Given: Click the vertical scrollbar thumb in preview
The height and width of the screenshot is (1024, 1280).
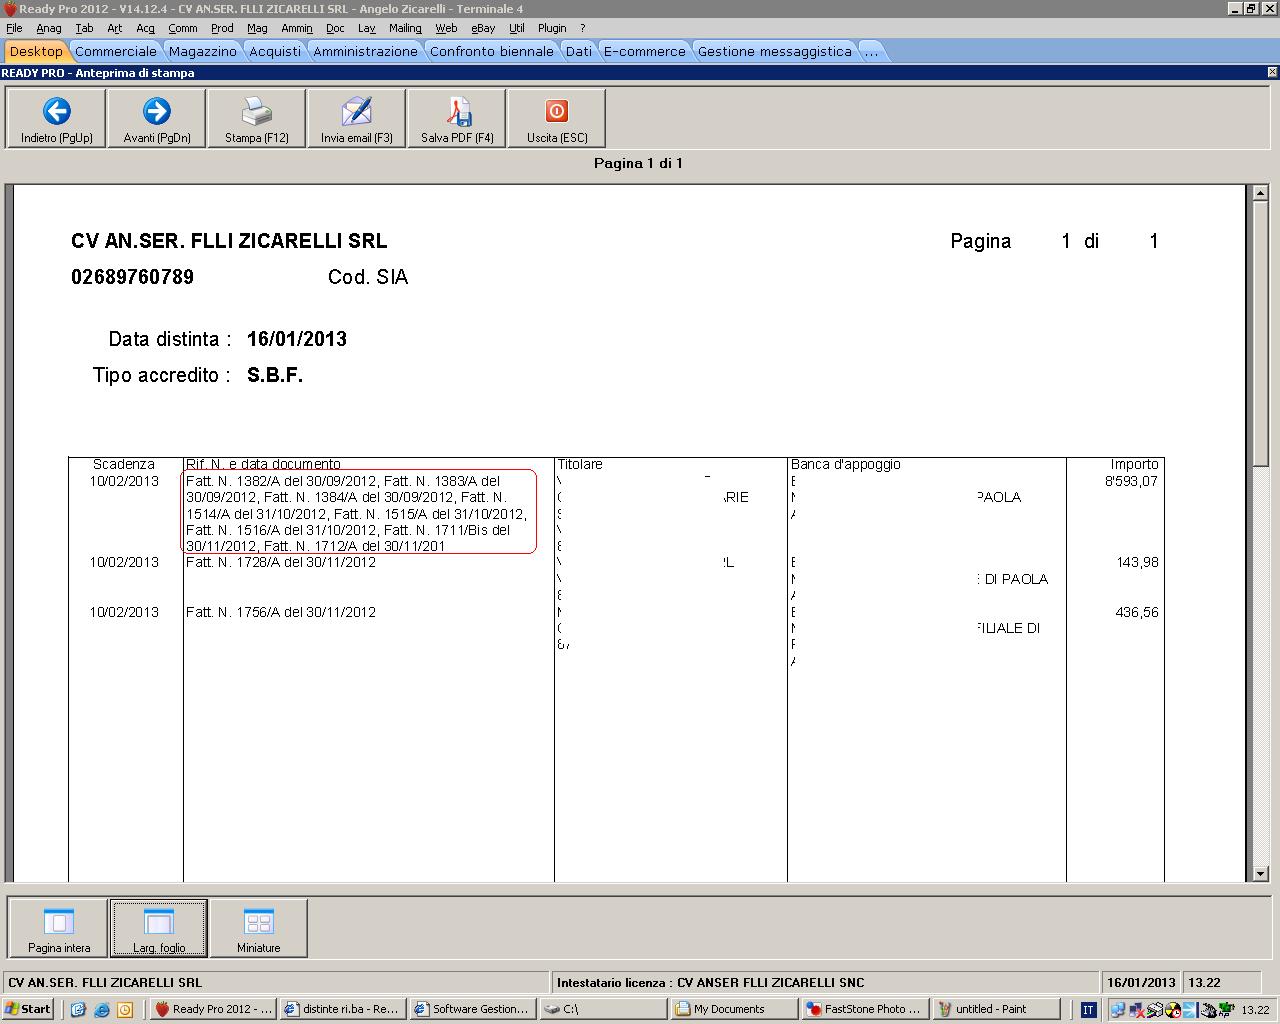Looking at the screenshot, I should coord(1260,332).
